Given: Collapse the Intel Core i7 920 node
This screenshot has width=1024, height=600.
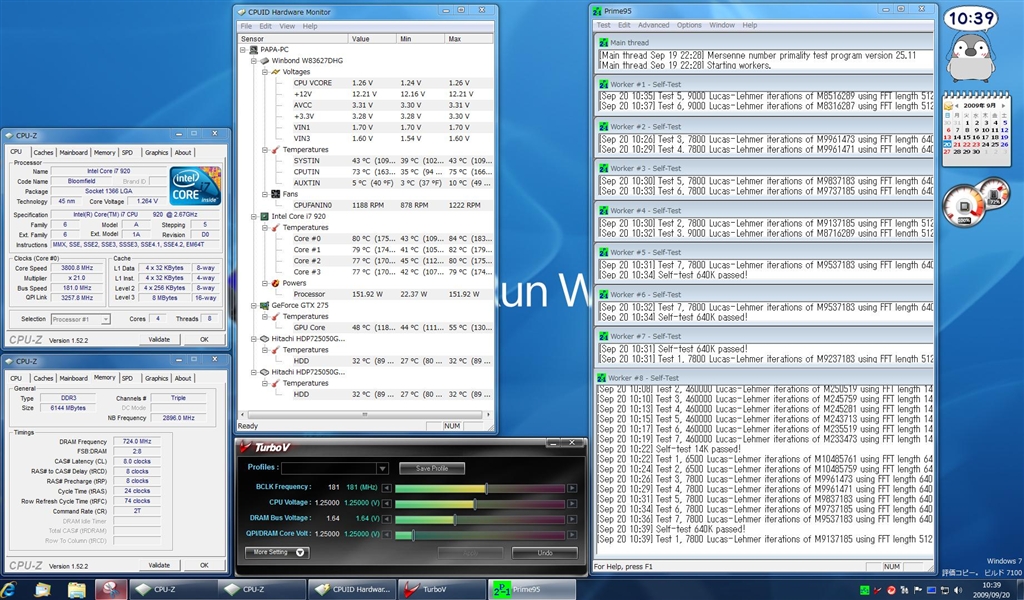Looking at the screenshot, I should (x=254, y=216).
